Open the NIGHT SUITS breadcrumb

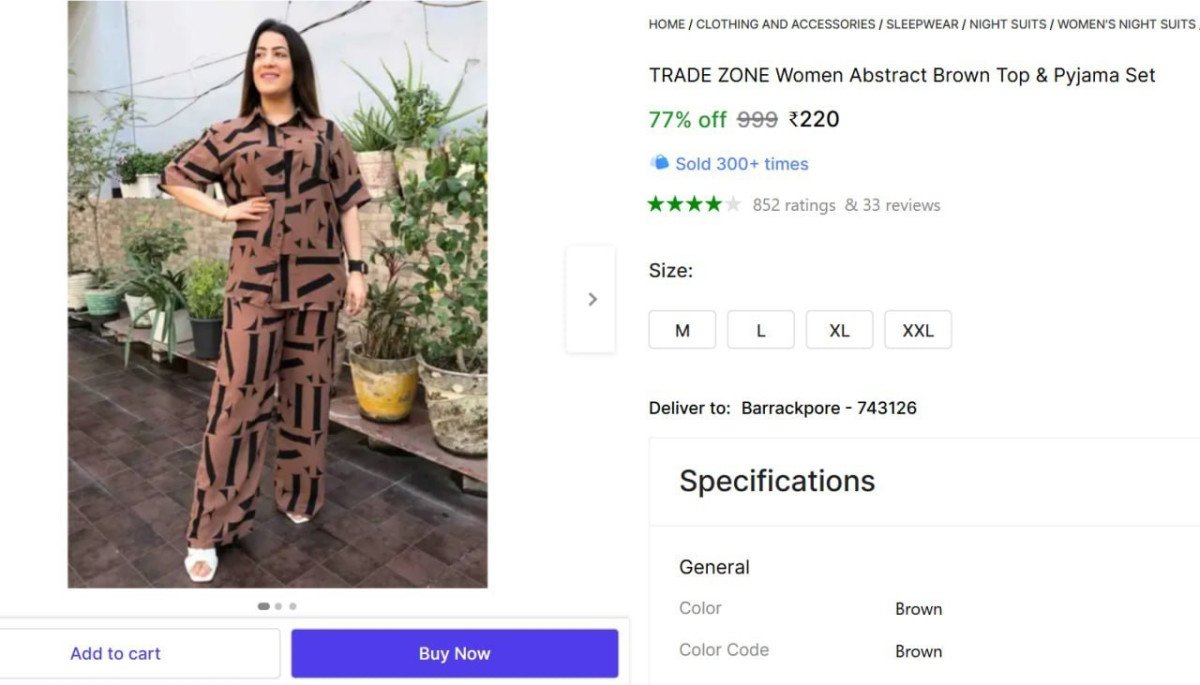tap(1009, 24)
